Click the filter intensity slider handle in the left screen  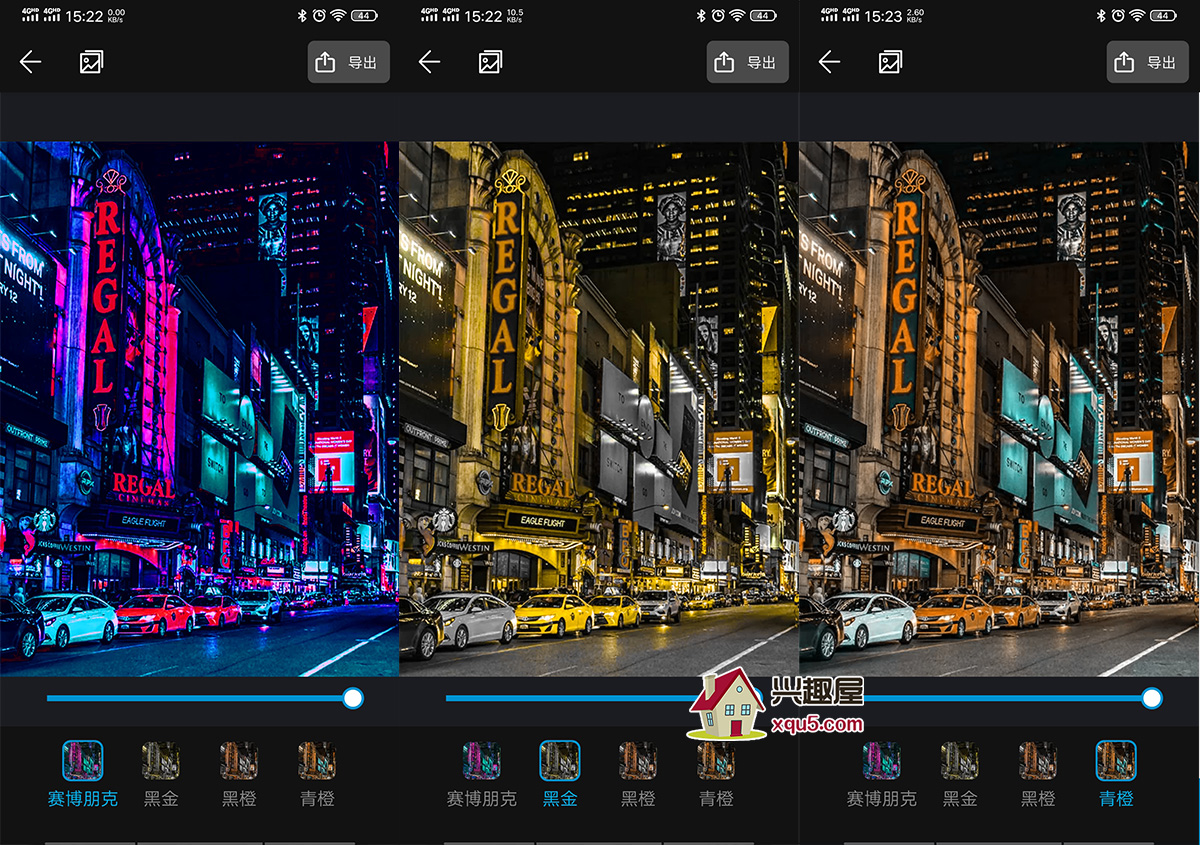click(x=352, y=698)
